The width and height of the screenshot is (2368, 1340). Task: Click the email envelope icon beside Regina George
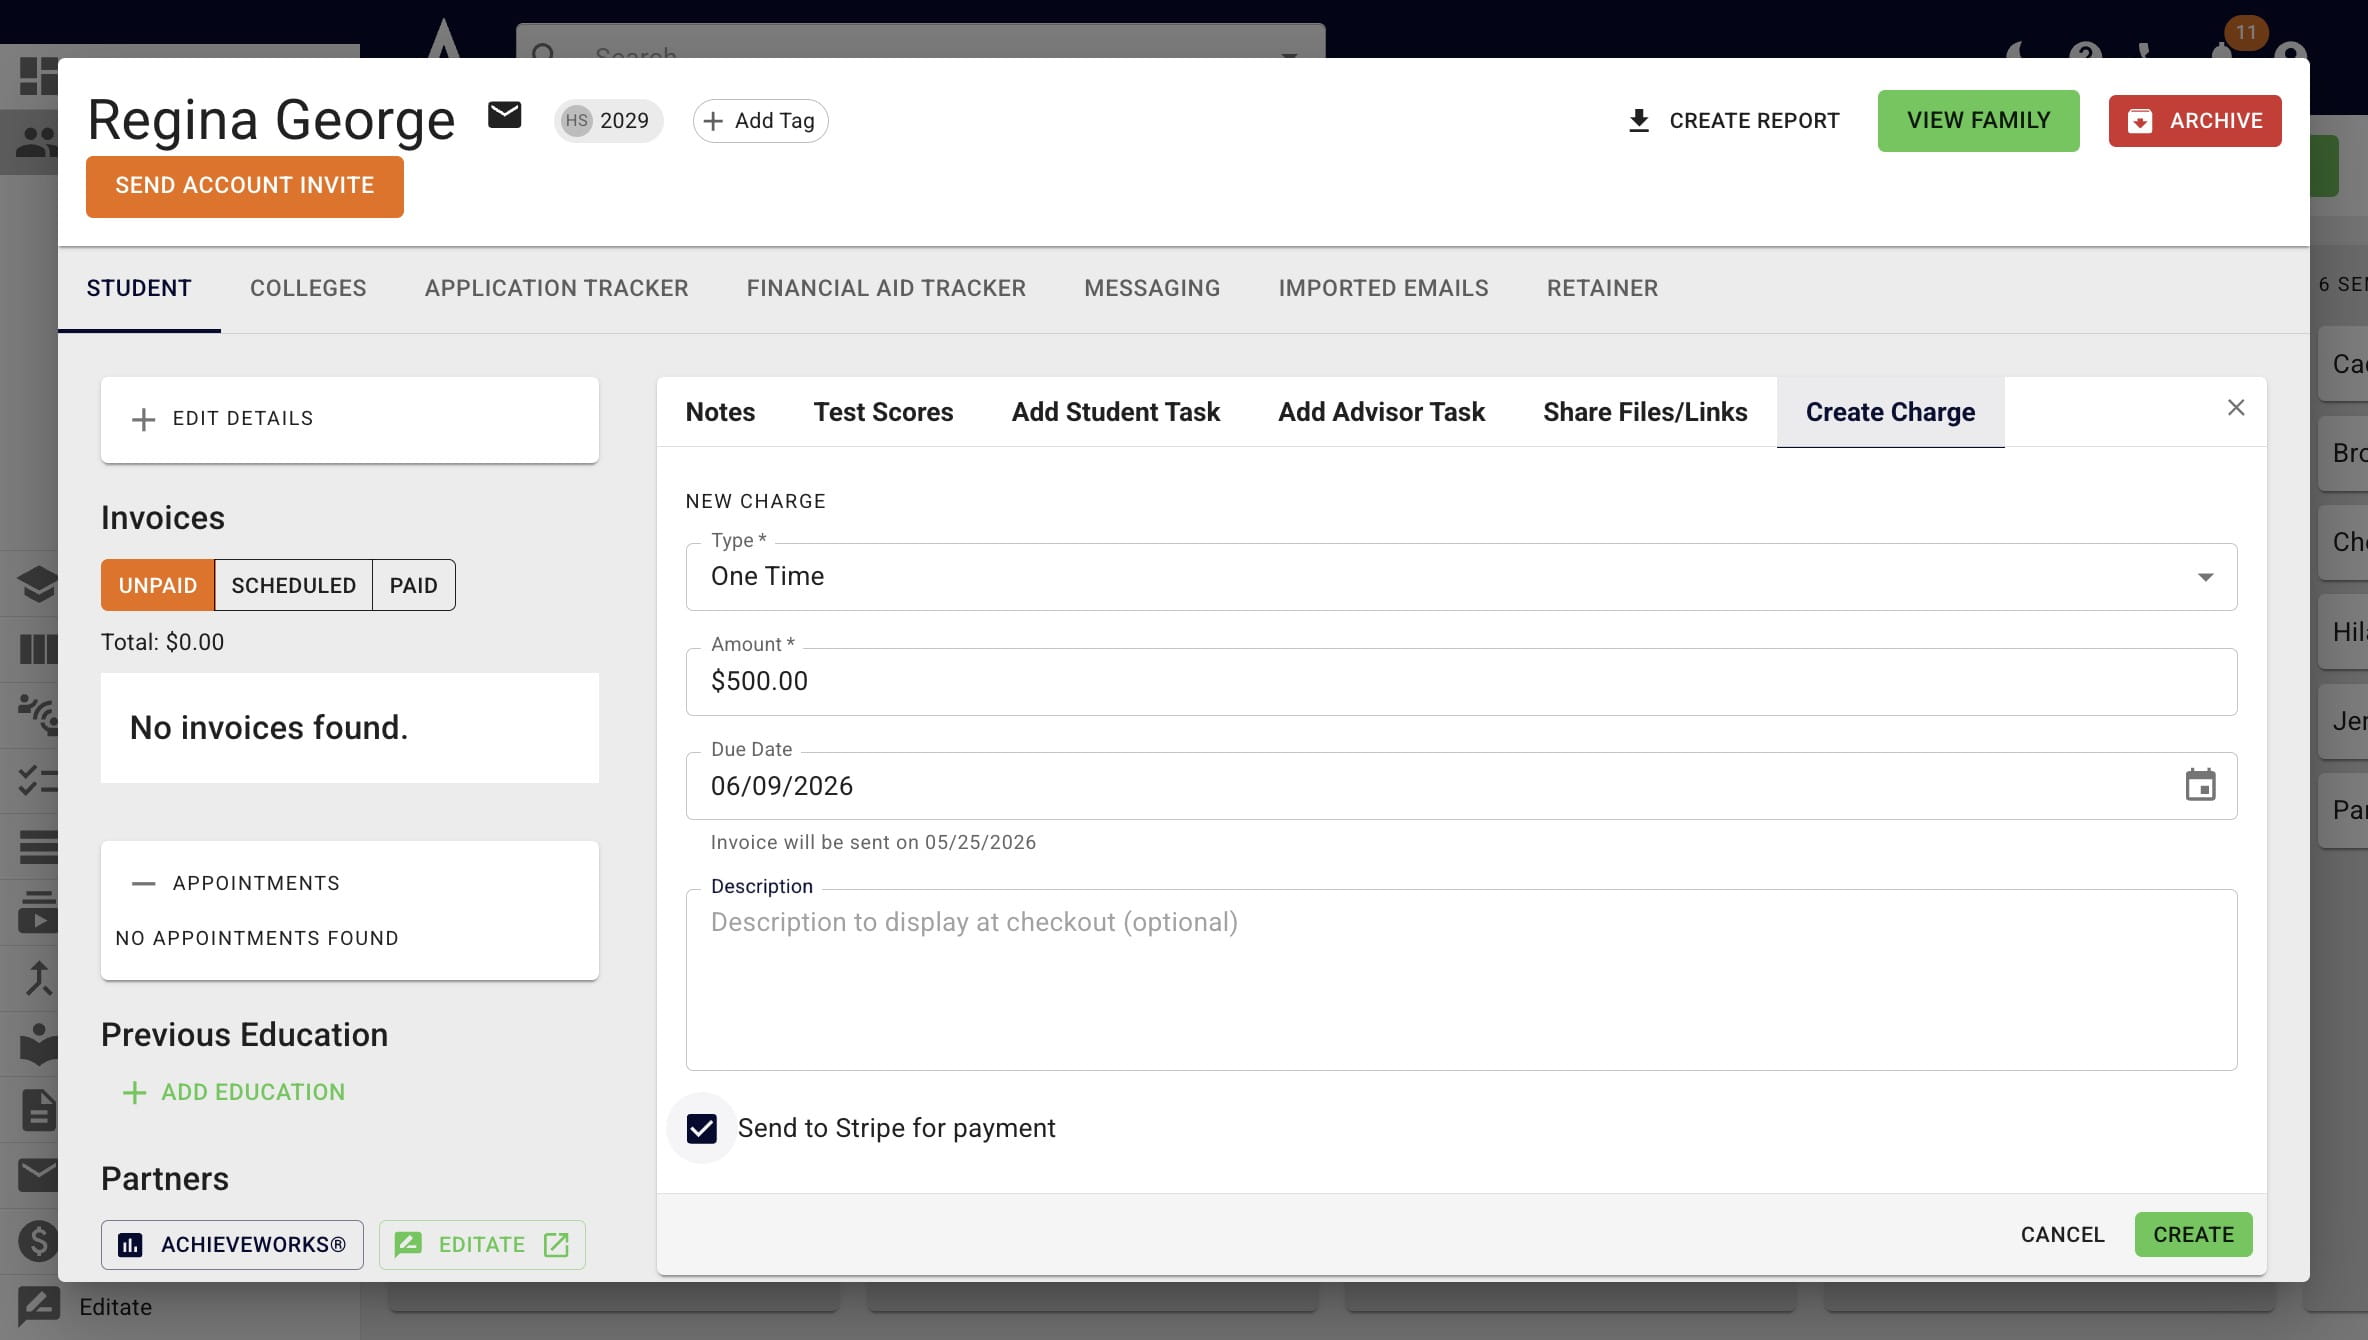(x=504, y=116)
